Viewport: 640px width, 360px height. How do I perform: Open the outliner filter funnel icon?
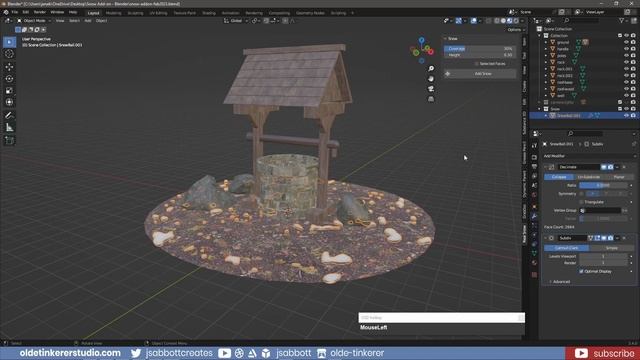coord(622,20)
